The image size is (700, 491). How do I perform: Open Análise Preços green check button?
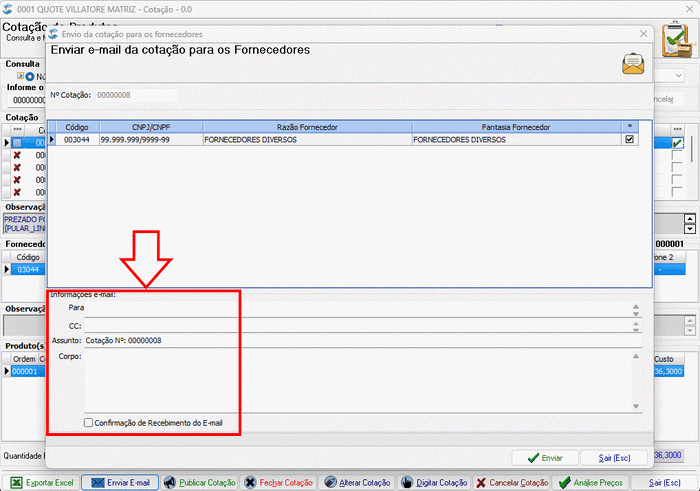point(590,483)
